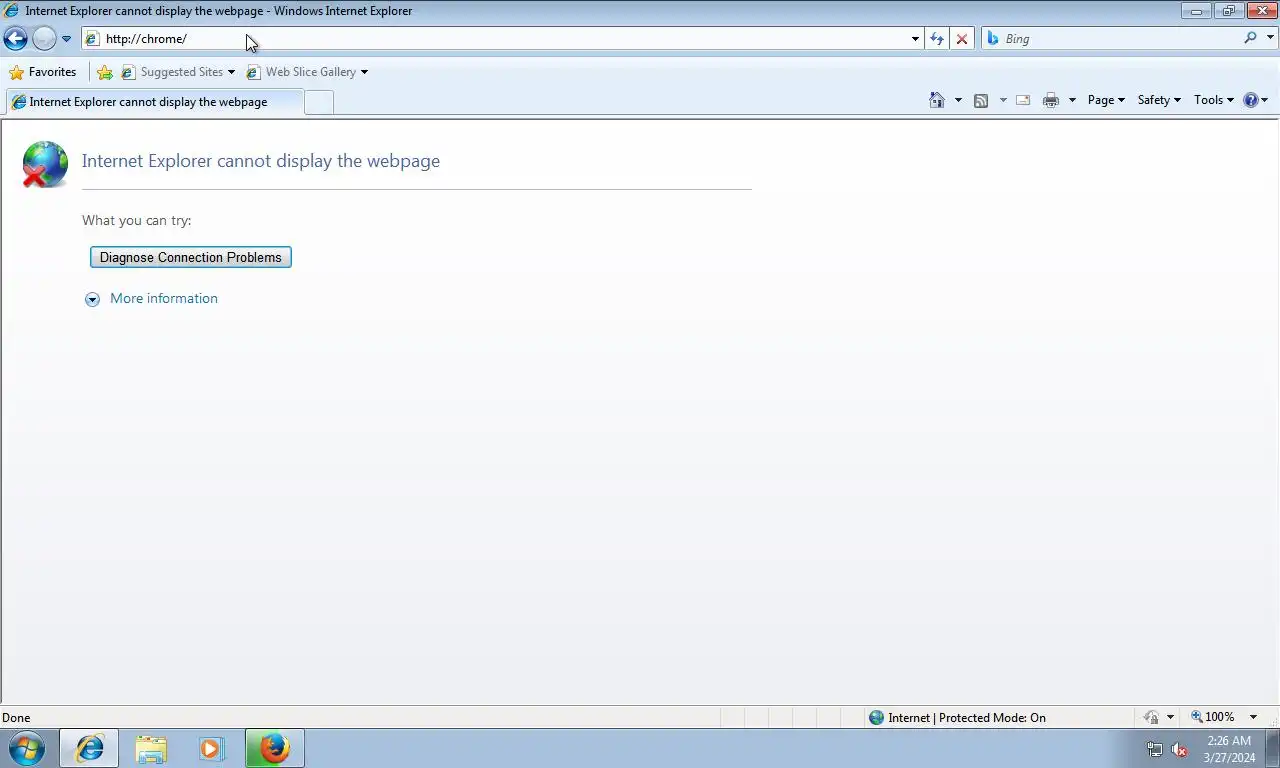Click the status bar privacy/popup blocker icon

point(1152,717)
